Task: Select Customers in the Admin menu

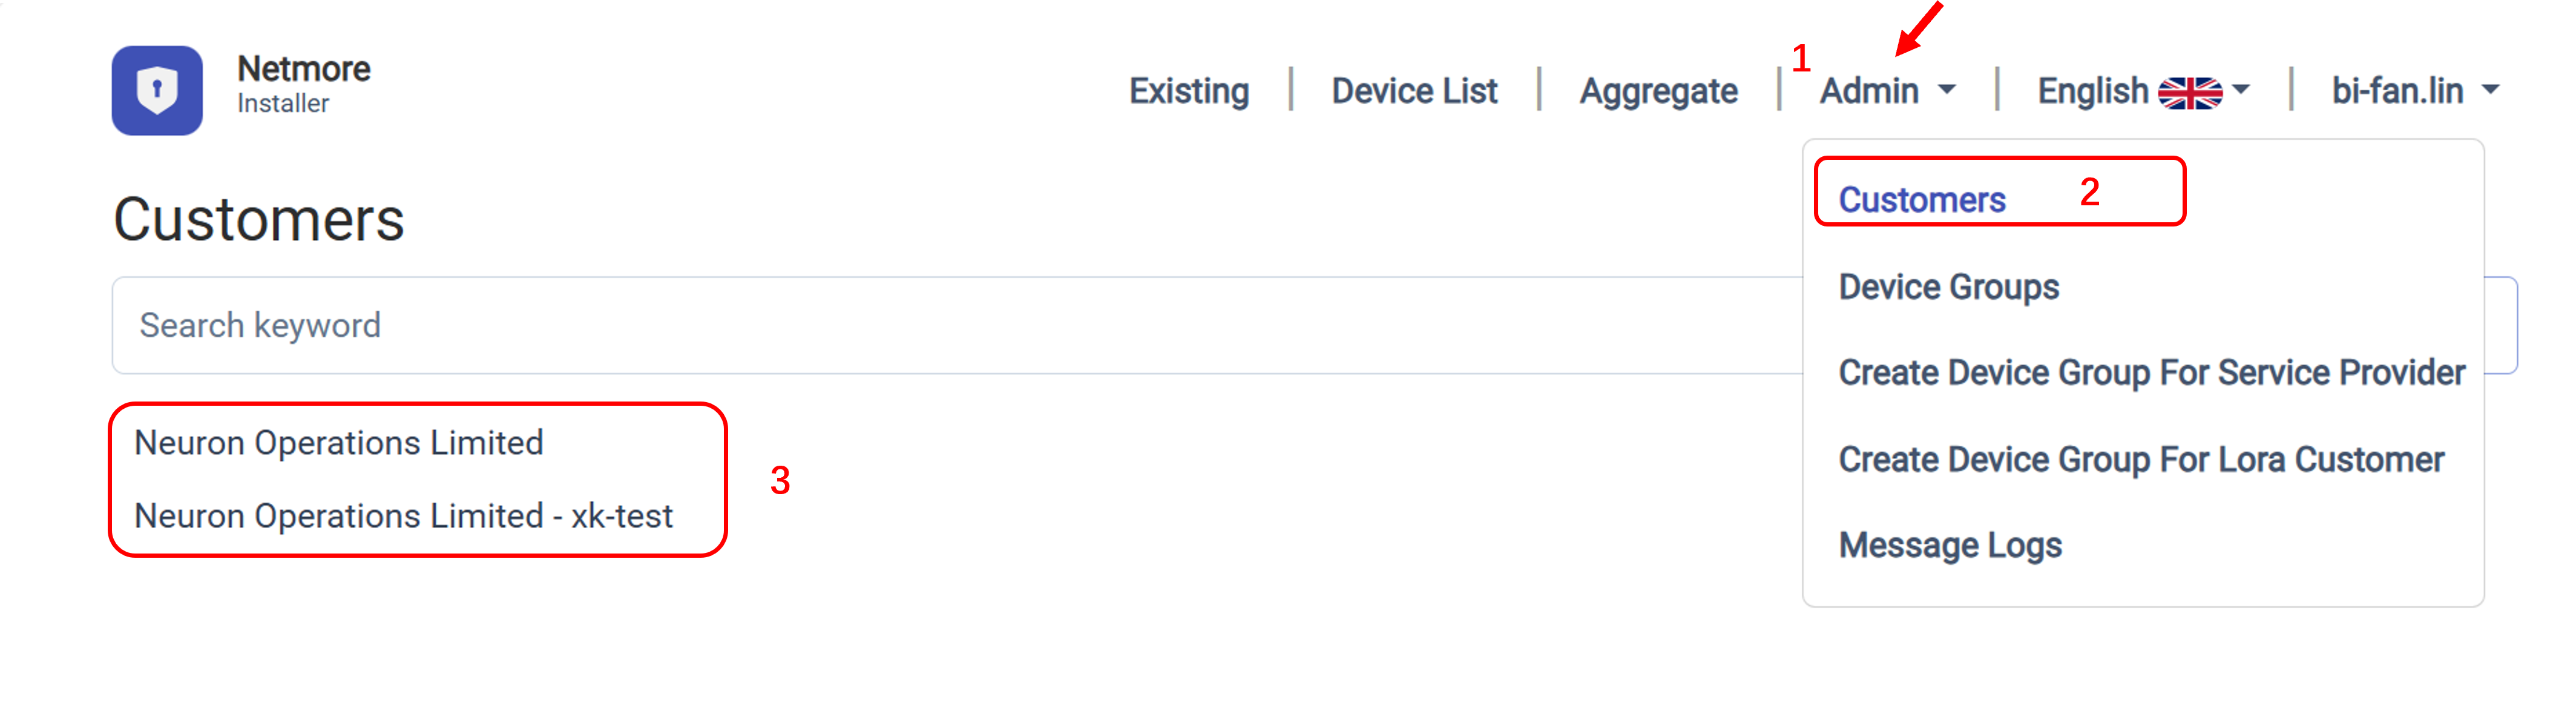Action: click(1921, 200)
